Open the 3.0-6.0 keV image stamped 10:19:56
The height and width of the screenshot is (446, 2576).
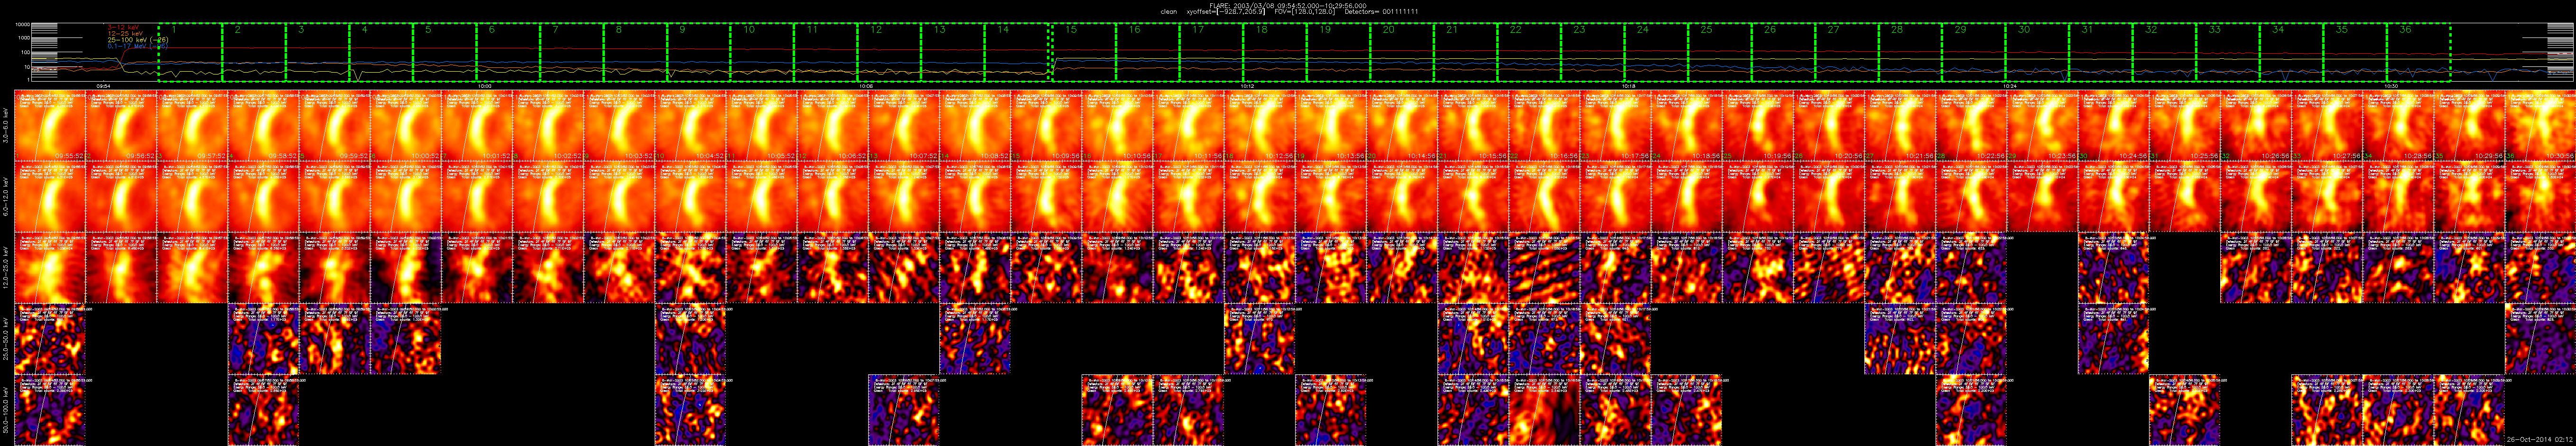point(1758,127)
